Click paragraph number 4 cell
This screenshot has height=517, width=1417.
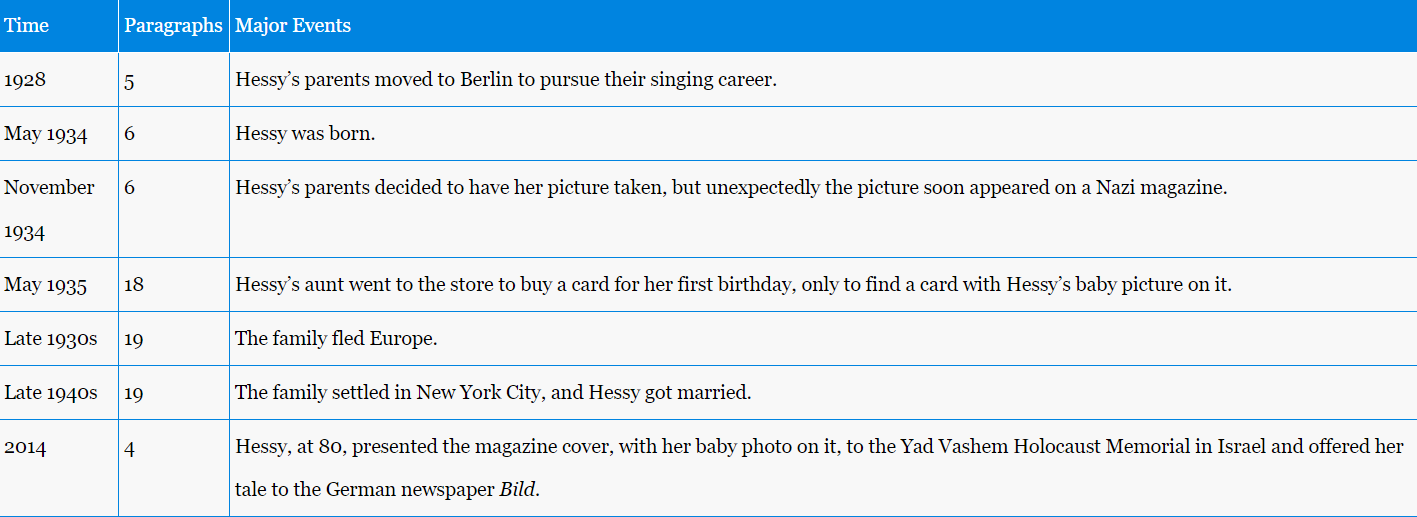point(130,447)
